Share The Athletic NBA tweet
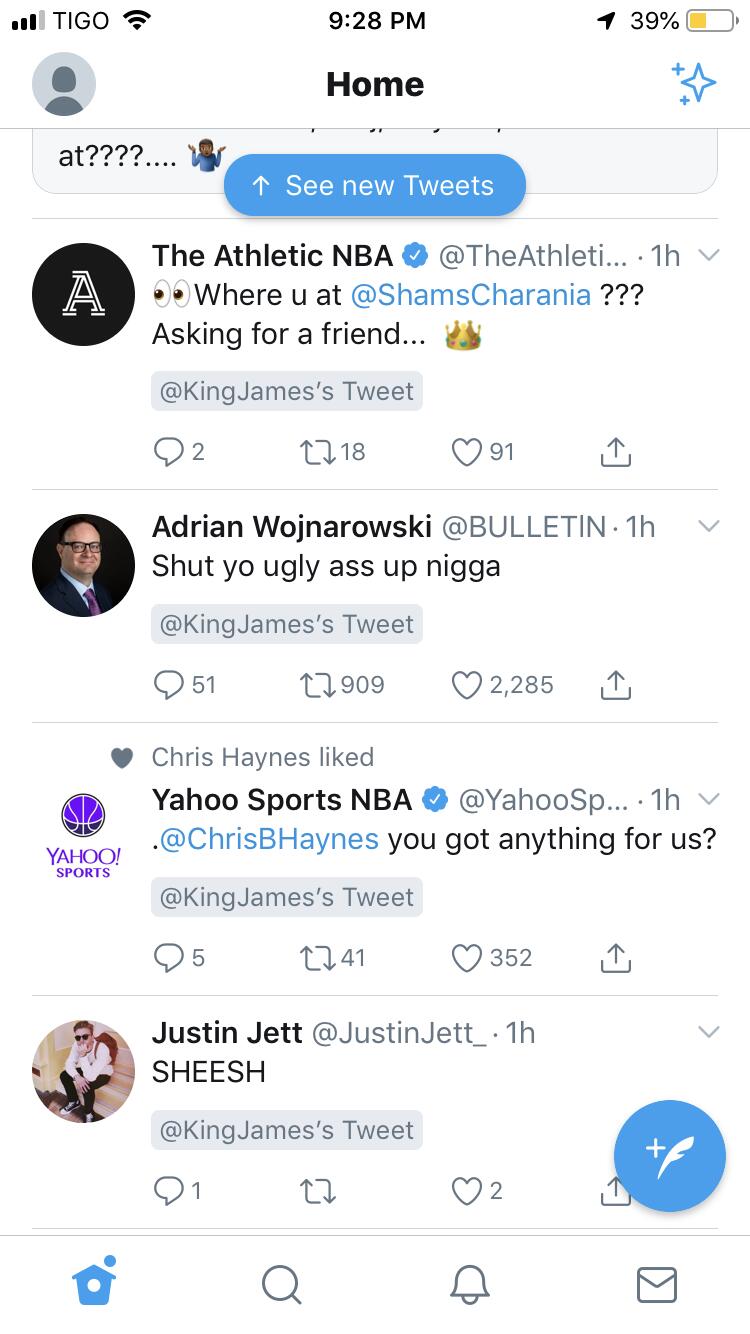This screenshot has width=750, height=1334. click(616, 453)
